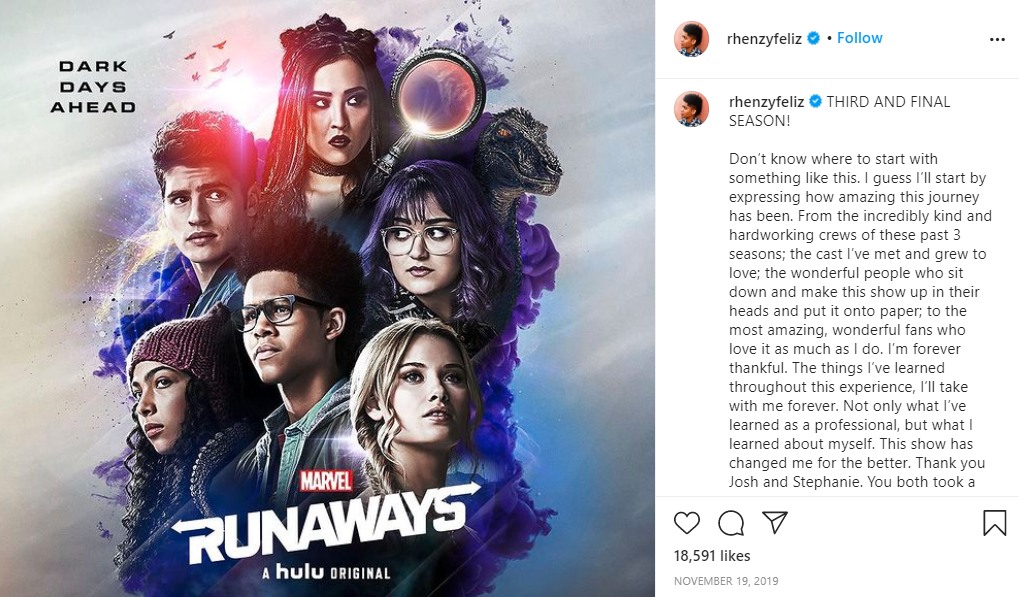Open comments via speech bubble icon
Viewport: 1019px width, 597px height.
coord(731,523)
